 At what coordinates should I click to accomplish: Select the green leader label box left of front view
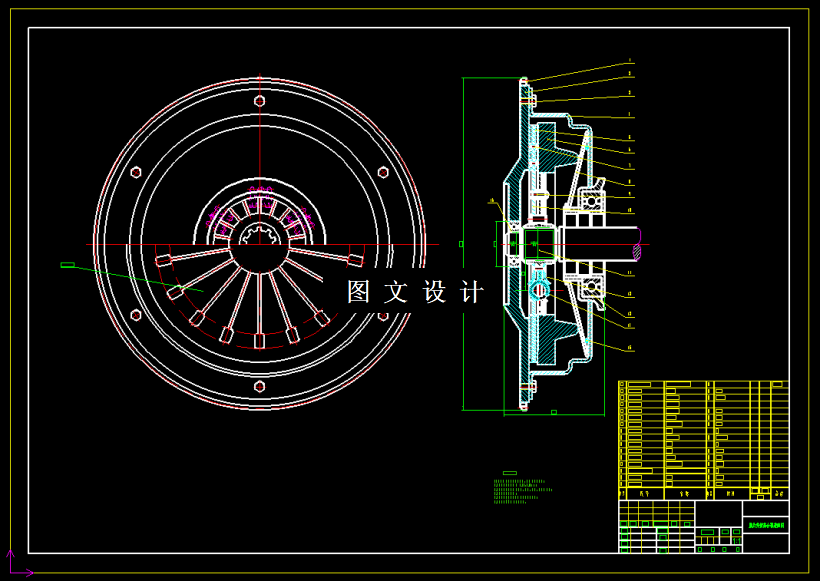pyautogui.click(x=68, y=265)
